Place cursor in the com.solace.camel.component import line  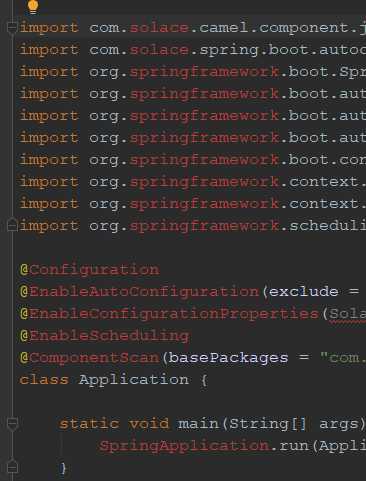(x=193, y=28)
